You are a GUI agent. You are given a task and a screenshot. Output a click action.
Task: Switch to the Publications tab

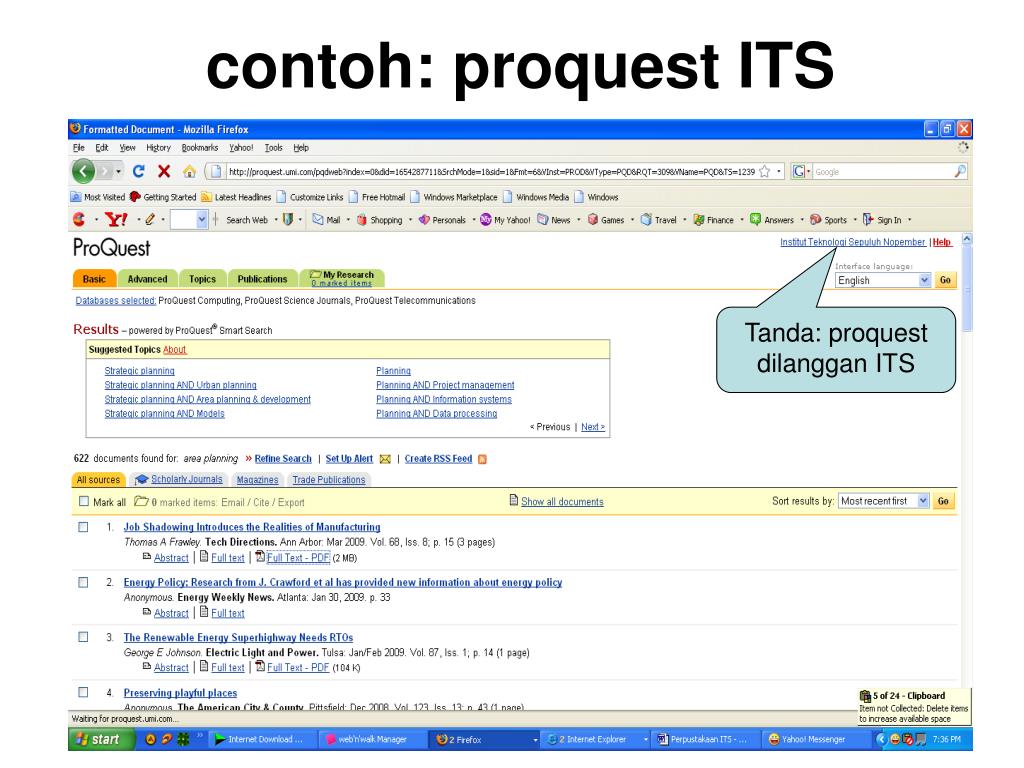263,279
